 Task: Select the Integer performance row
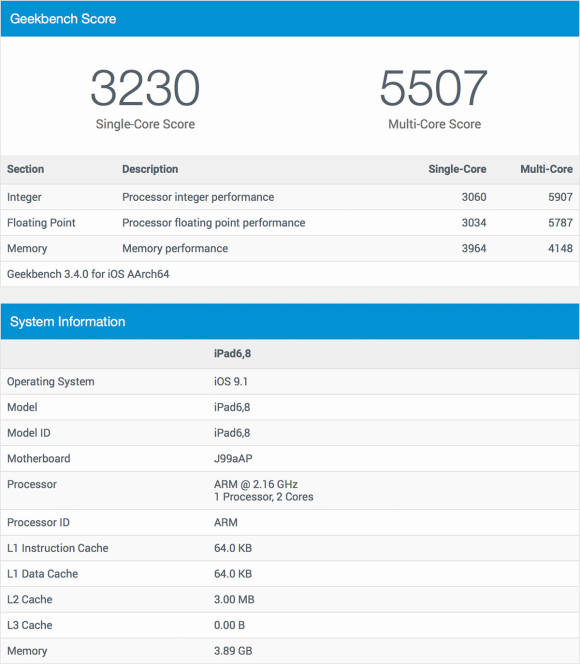pos(290,197)
